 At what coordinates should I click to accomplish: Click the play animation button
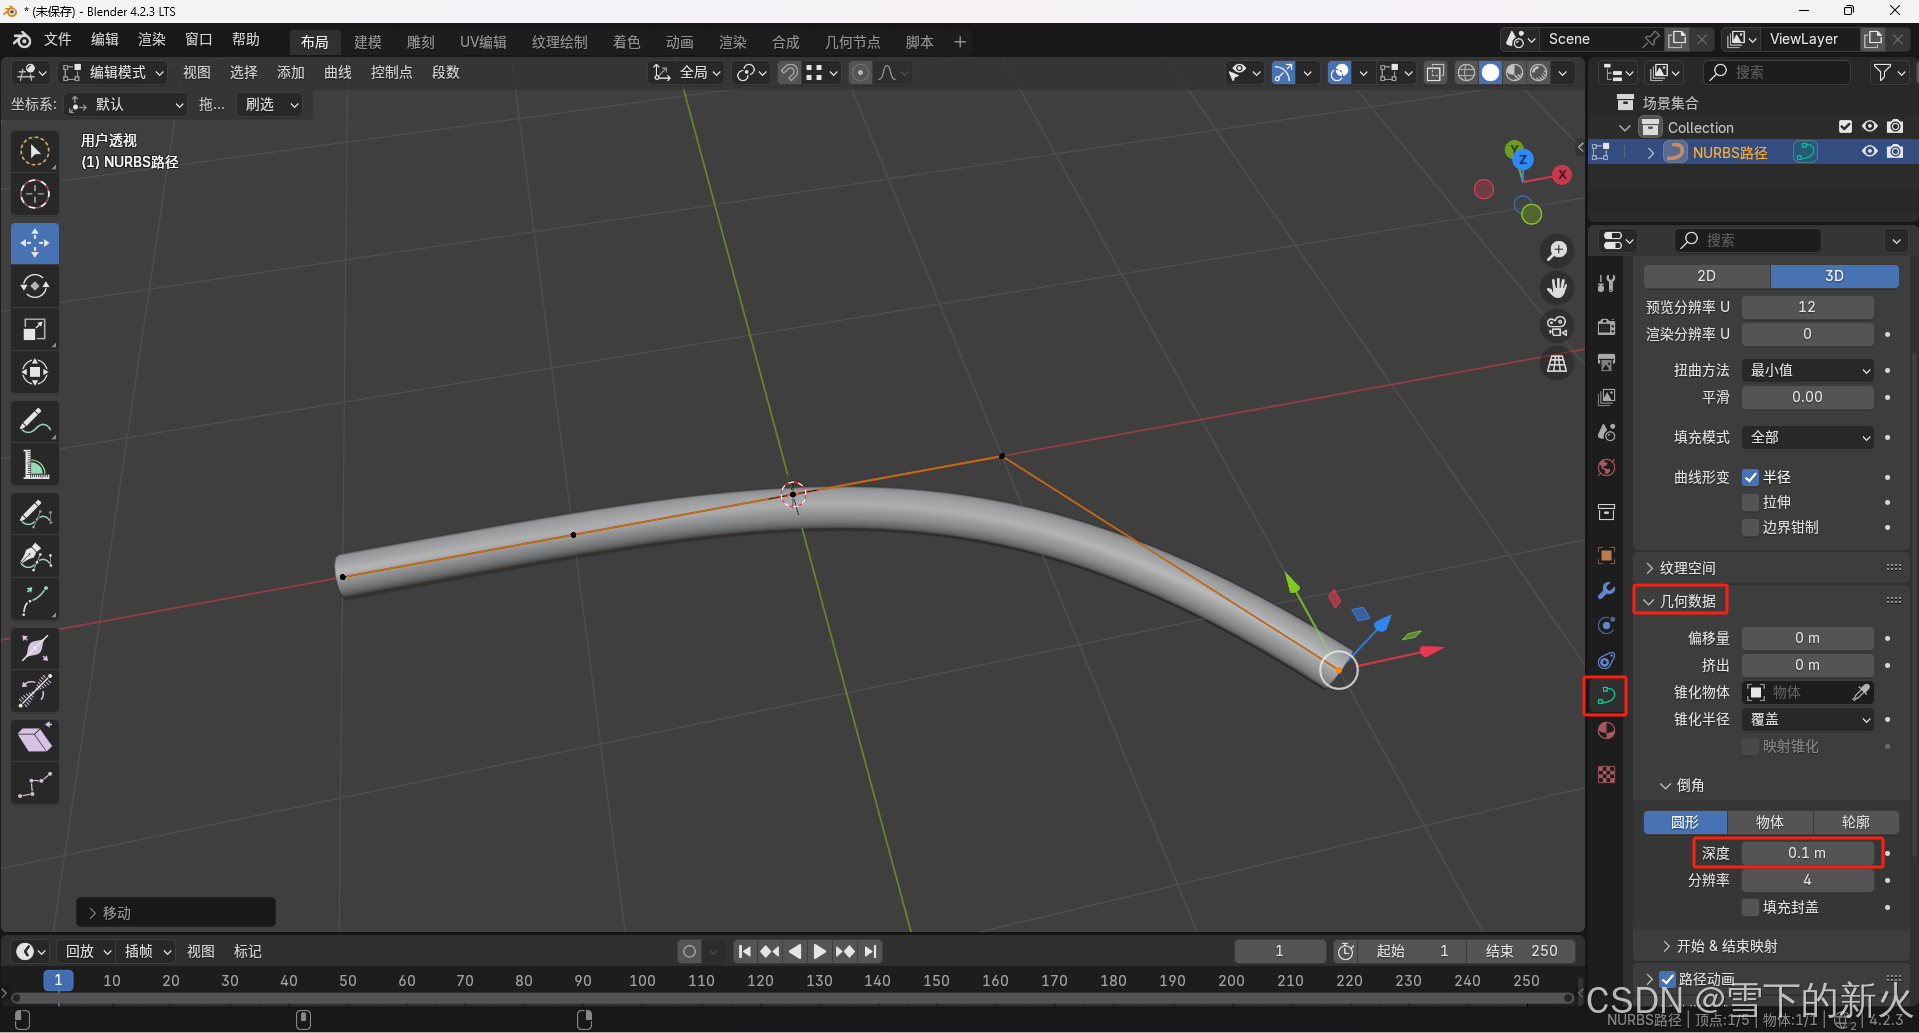tap(819, 951)
